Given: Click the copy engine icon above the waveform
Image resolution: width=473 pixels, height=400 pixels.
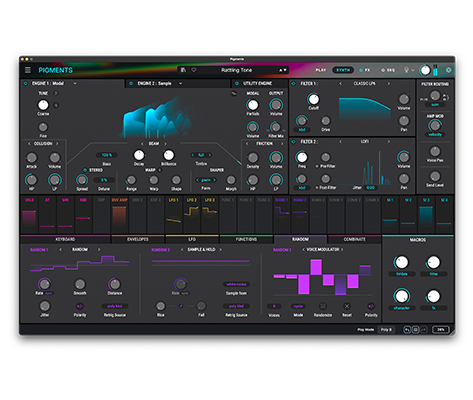Looking at the screenshot, I should (233, 94).
